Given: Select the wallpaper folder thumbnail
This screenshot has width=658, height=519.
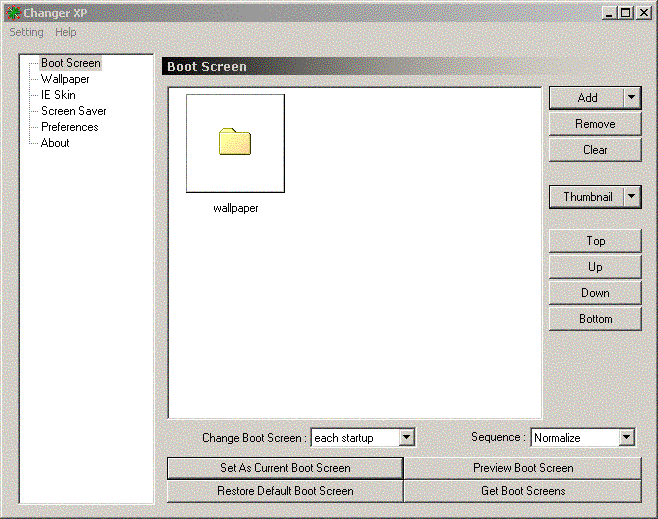Looking at the screenshot, I should 235,143.
